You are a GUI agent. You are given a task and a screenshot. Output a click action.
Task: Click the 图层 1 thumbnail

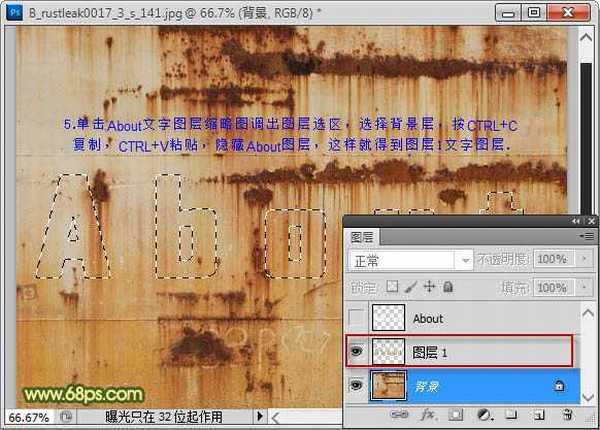click(x=388, y=351)
